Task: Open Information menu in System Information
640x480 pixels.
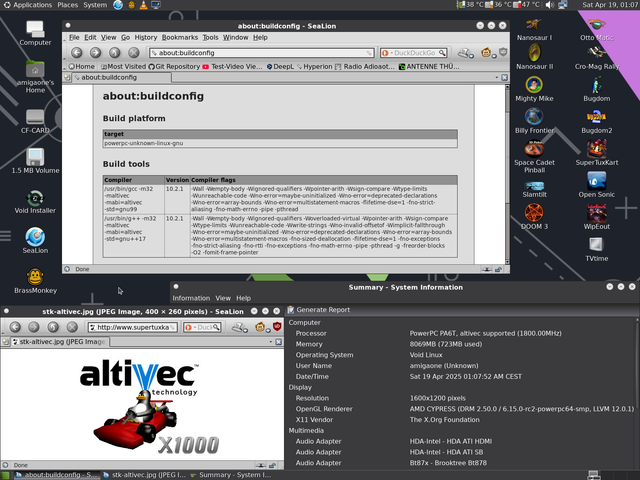Action: coord(191,298)
